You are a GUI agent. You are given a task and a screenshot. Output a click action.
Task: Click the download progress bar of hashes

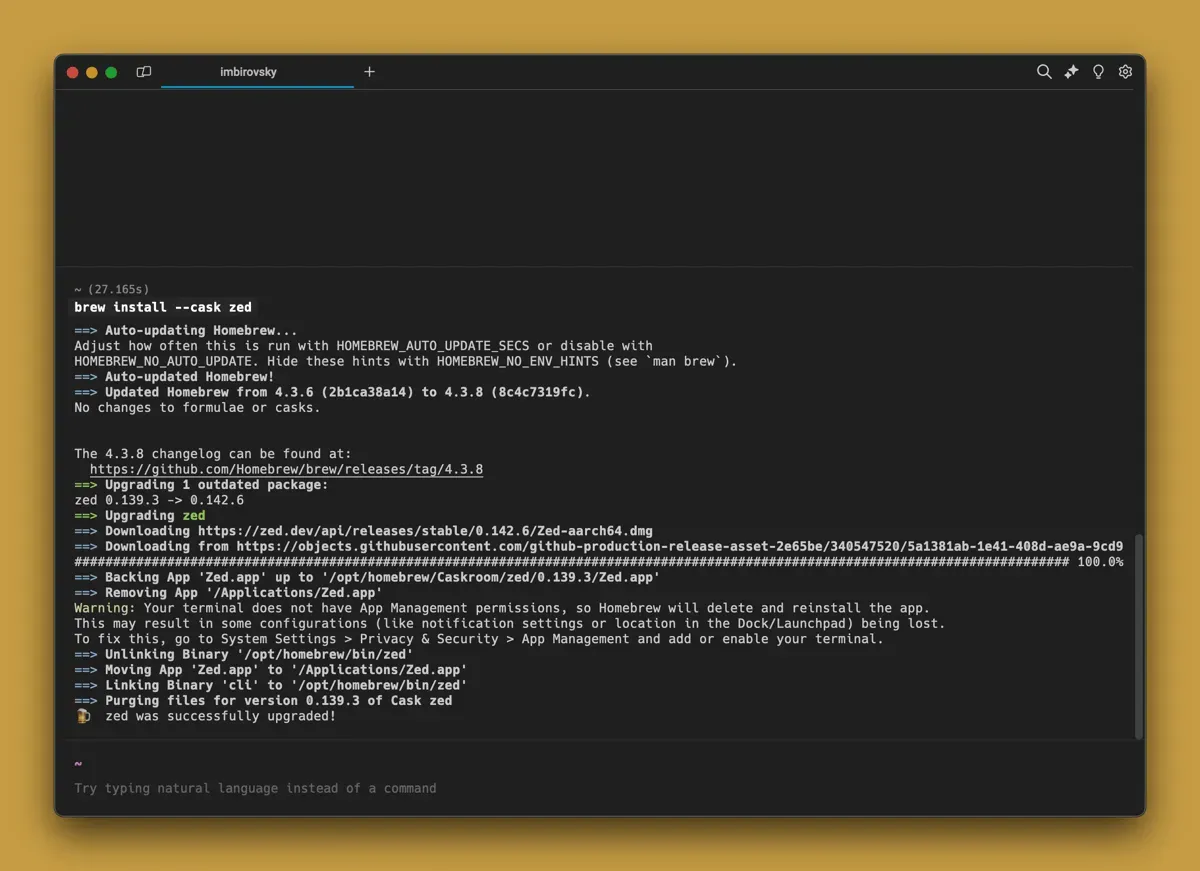click(x=570, y=562)
